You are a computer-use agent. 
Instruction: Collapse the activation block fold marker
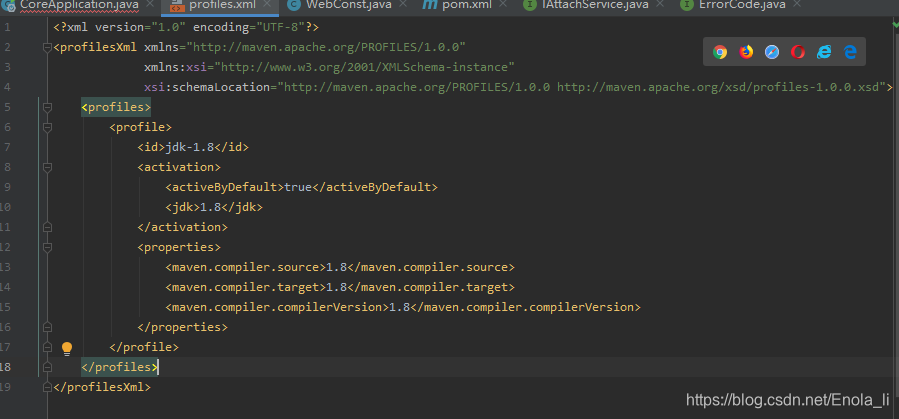(48, 167)
